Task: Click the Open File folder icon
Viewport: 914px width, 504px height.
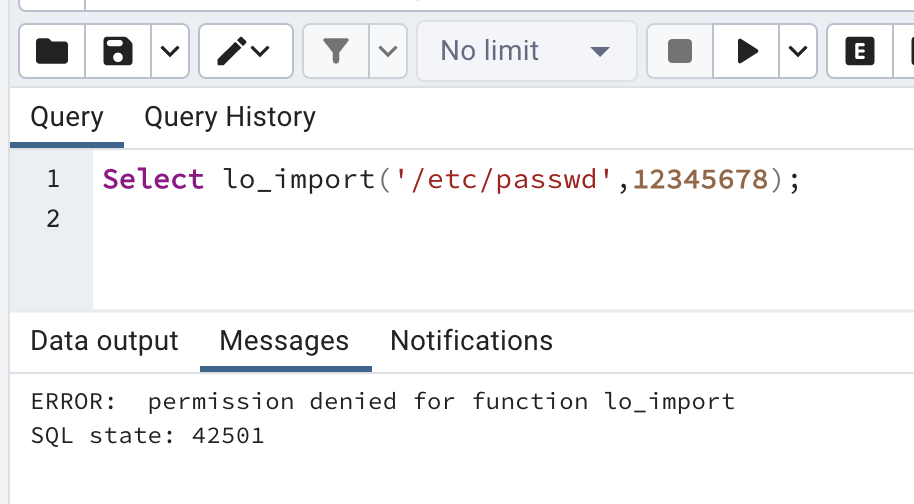Action: pos(52,51)
